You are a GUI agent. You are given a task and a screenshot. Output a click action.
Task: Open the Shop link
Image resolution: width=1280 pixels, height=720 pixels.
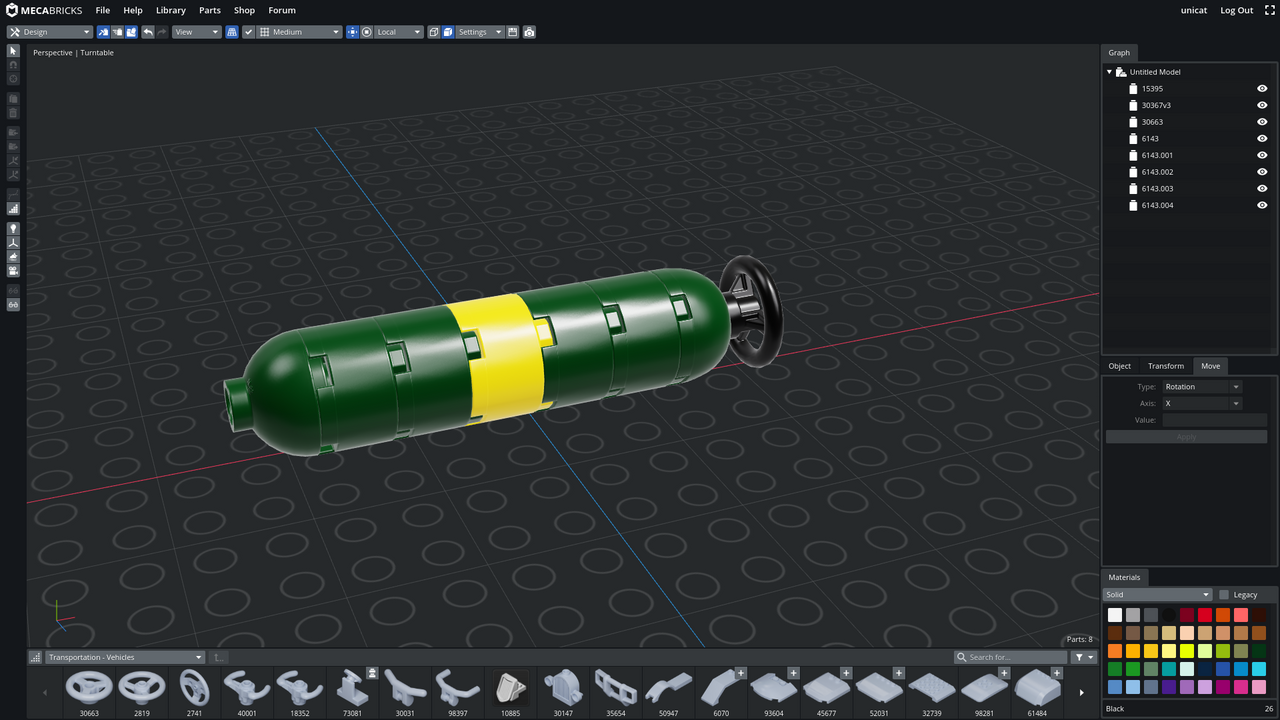(244, 10)
